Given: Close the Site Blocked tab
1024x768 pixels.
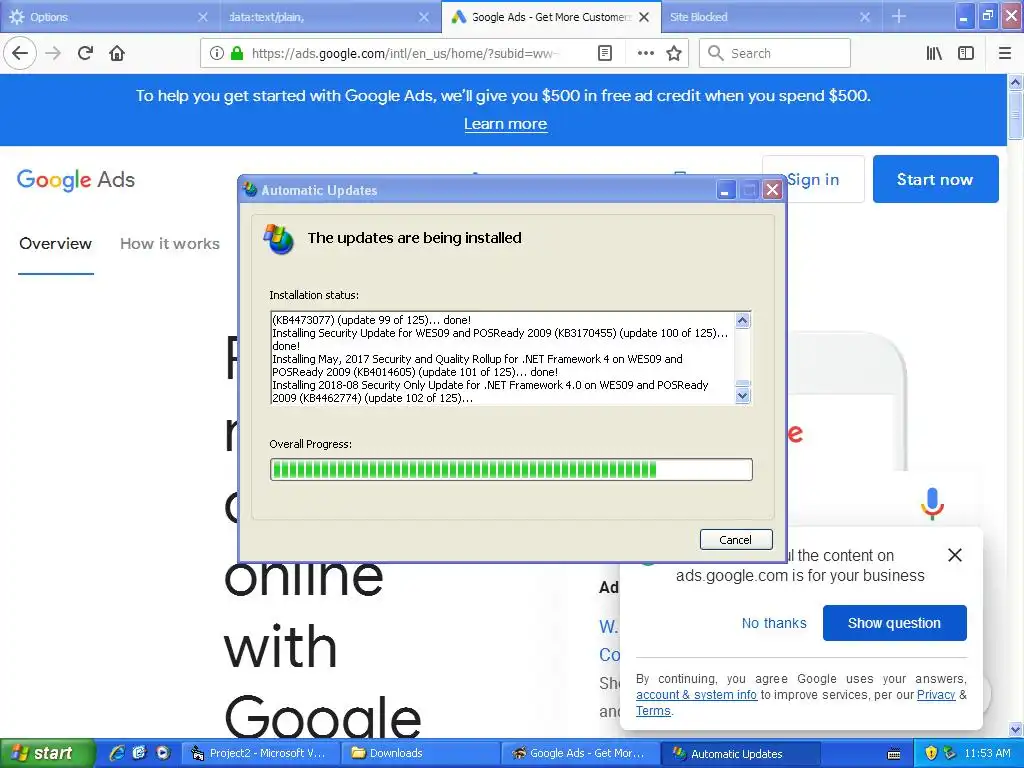Looking at the screenshot, I should pyautogui.click(x=865, y=17).
